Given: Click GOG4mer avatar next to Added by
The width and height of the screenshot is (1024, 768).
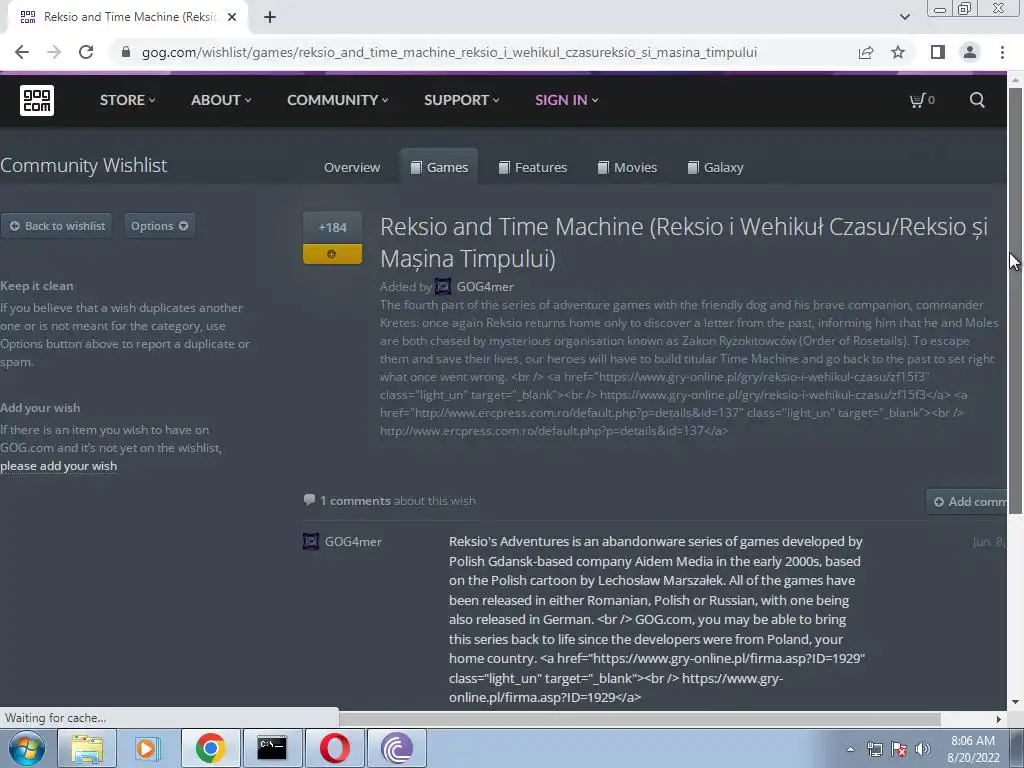Looking at the screenshot, I should click(443, 286).
